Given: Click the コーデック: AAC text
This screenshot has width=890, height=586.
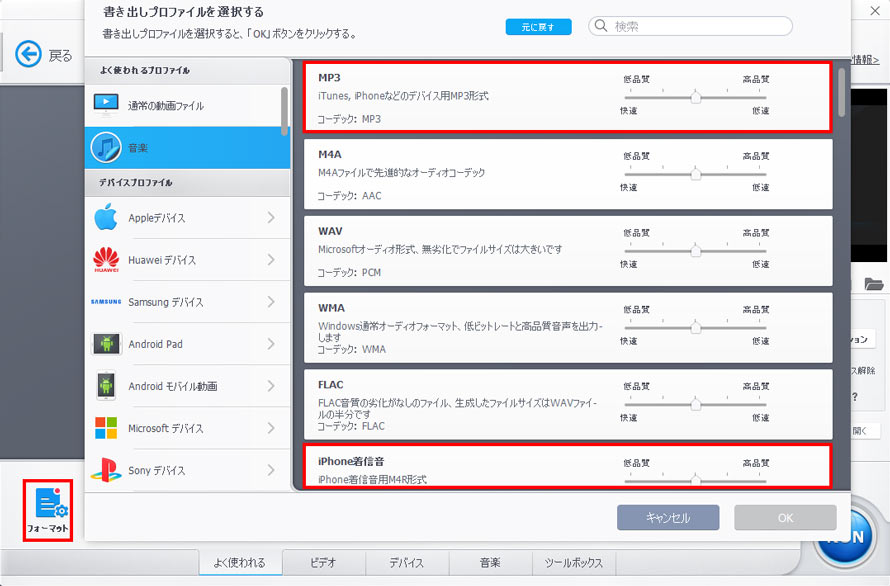Looking at the screenshot, I should 349,196.
